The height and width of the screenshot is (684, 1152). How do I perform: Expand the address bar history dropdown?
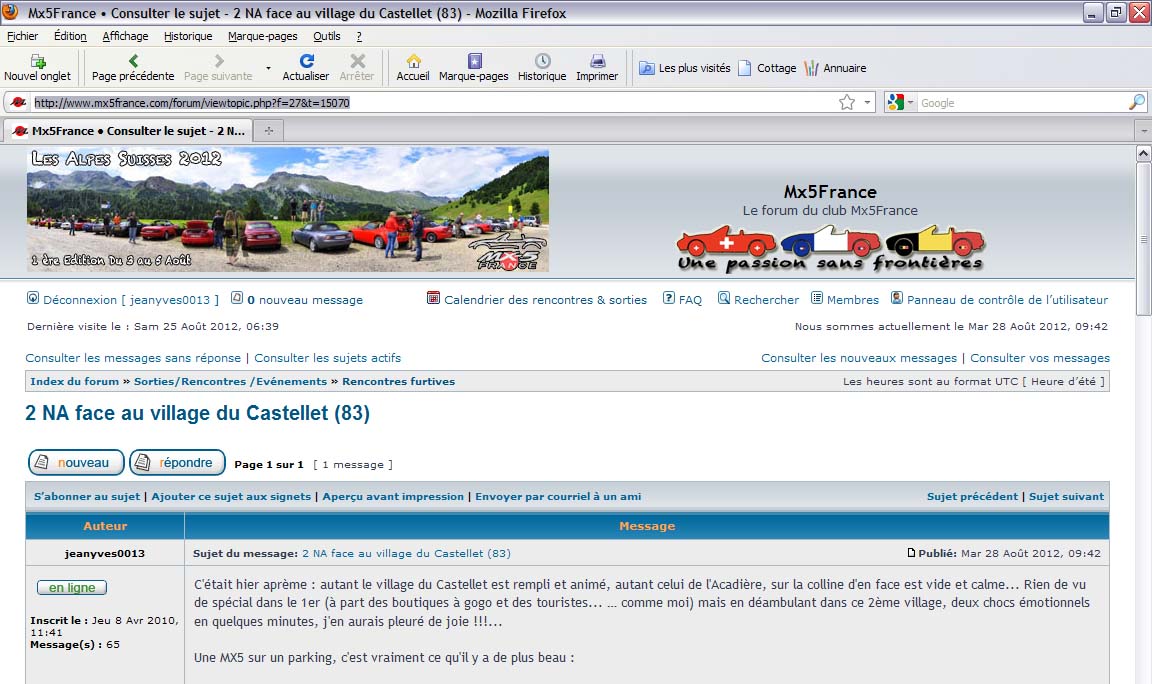(x=868, y=103)
